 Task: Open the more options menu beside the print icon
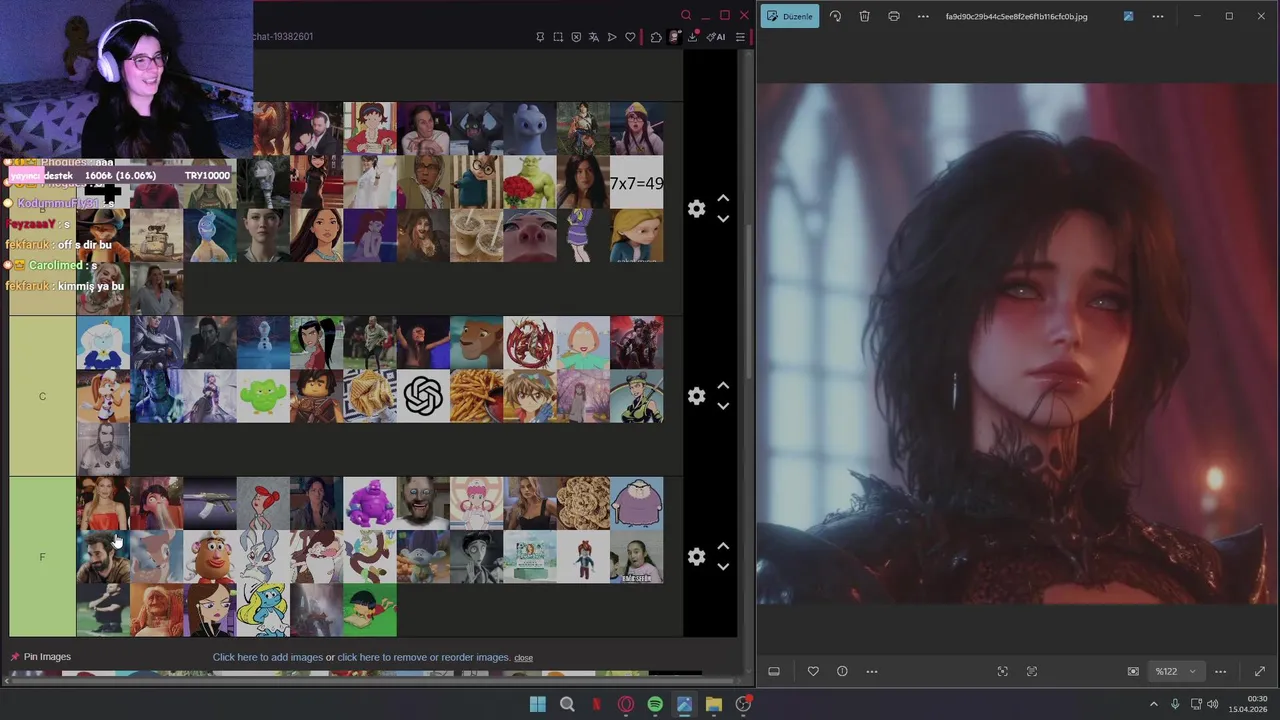(x=923, y=16)
